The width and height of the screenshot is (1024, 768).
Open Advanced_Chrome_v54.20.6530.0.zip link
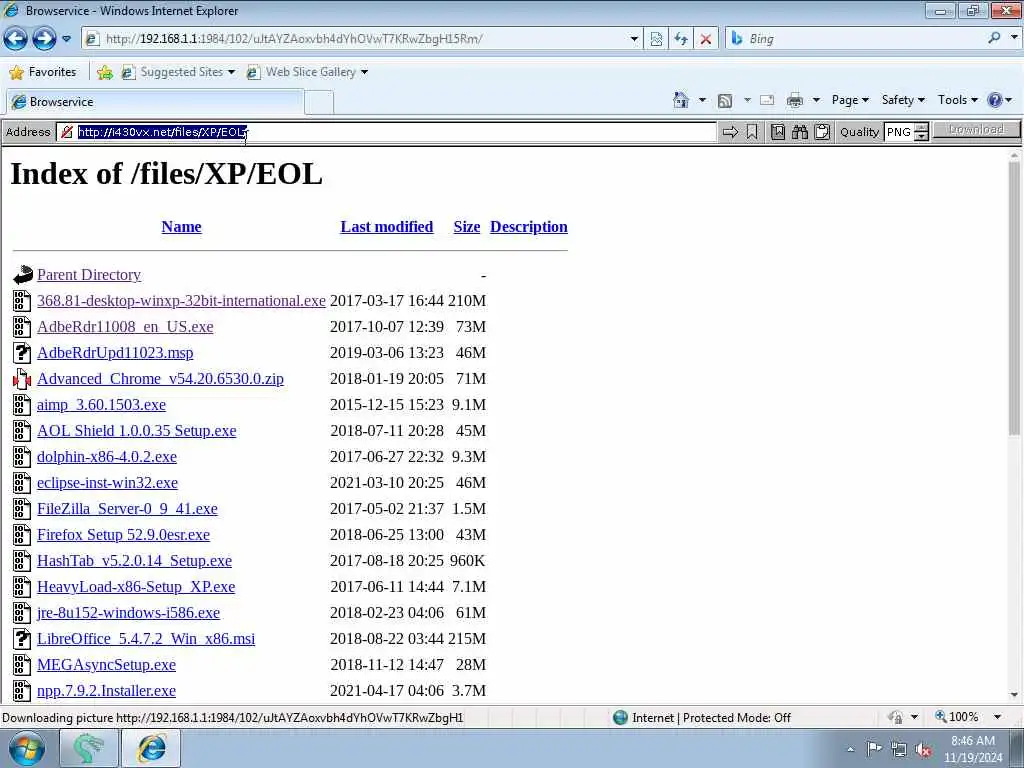pos(161,379)
